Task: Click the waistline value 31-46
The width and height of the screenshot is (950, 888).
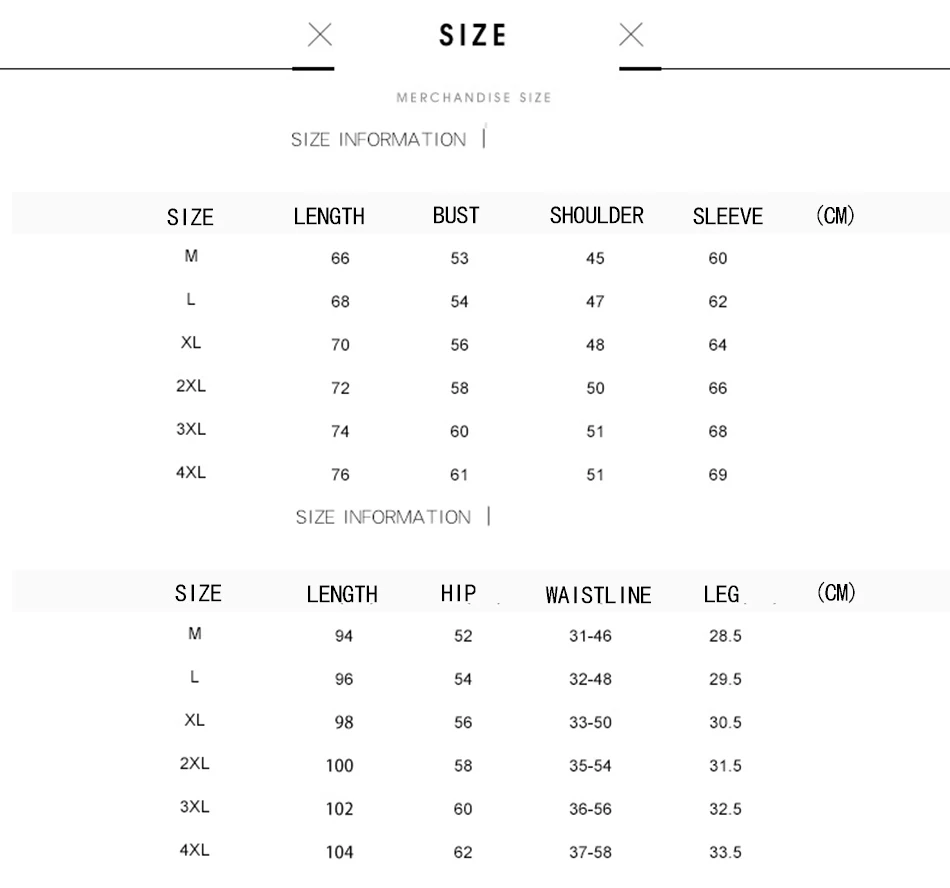Action: click(590, 635)
